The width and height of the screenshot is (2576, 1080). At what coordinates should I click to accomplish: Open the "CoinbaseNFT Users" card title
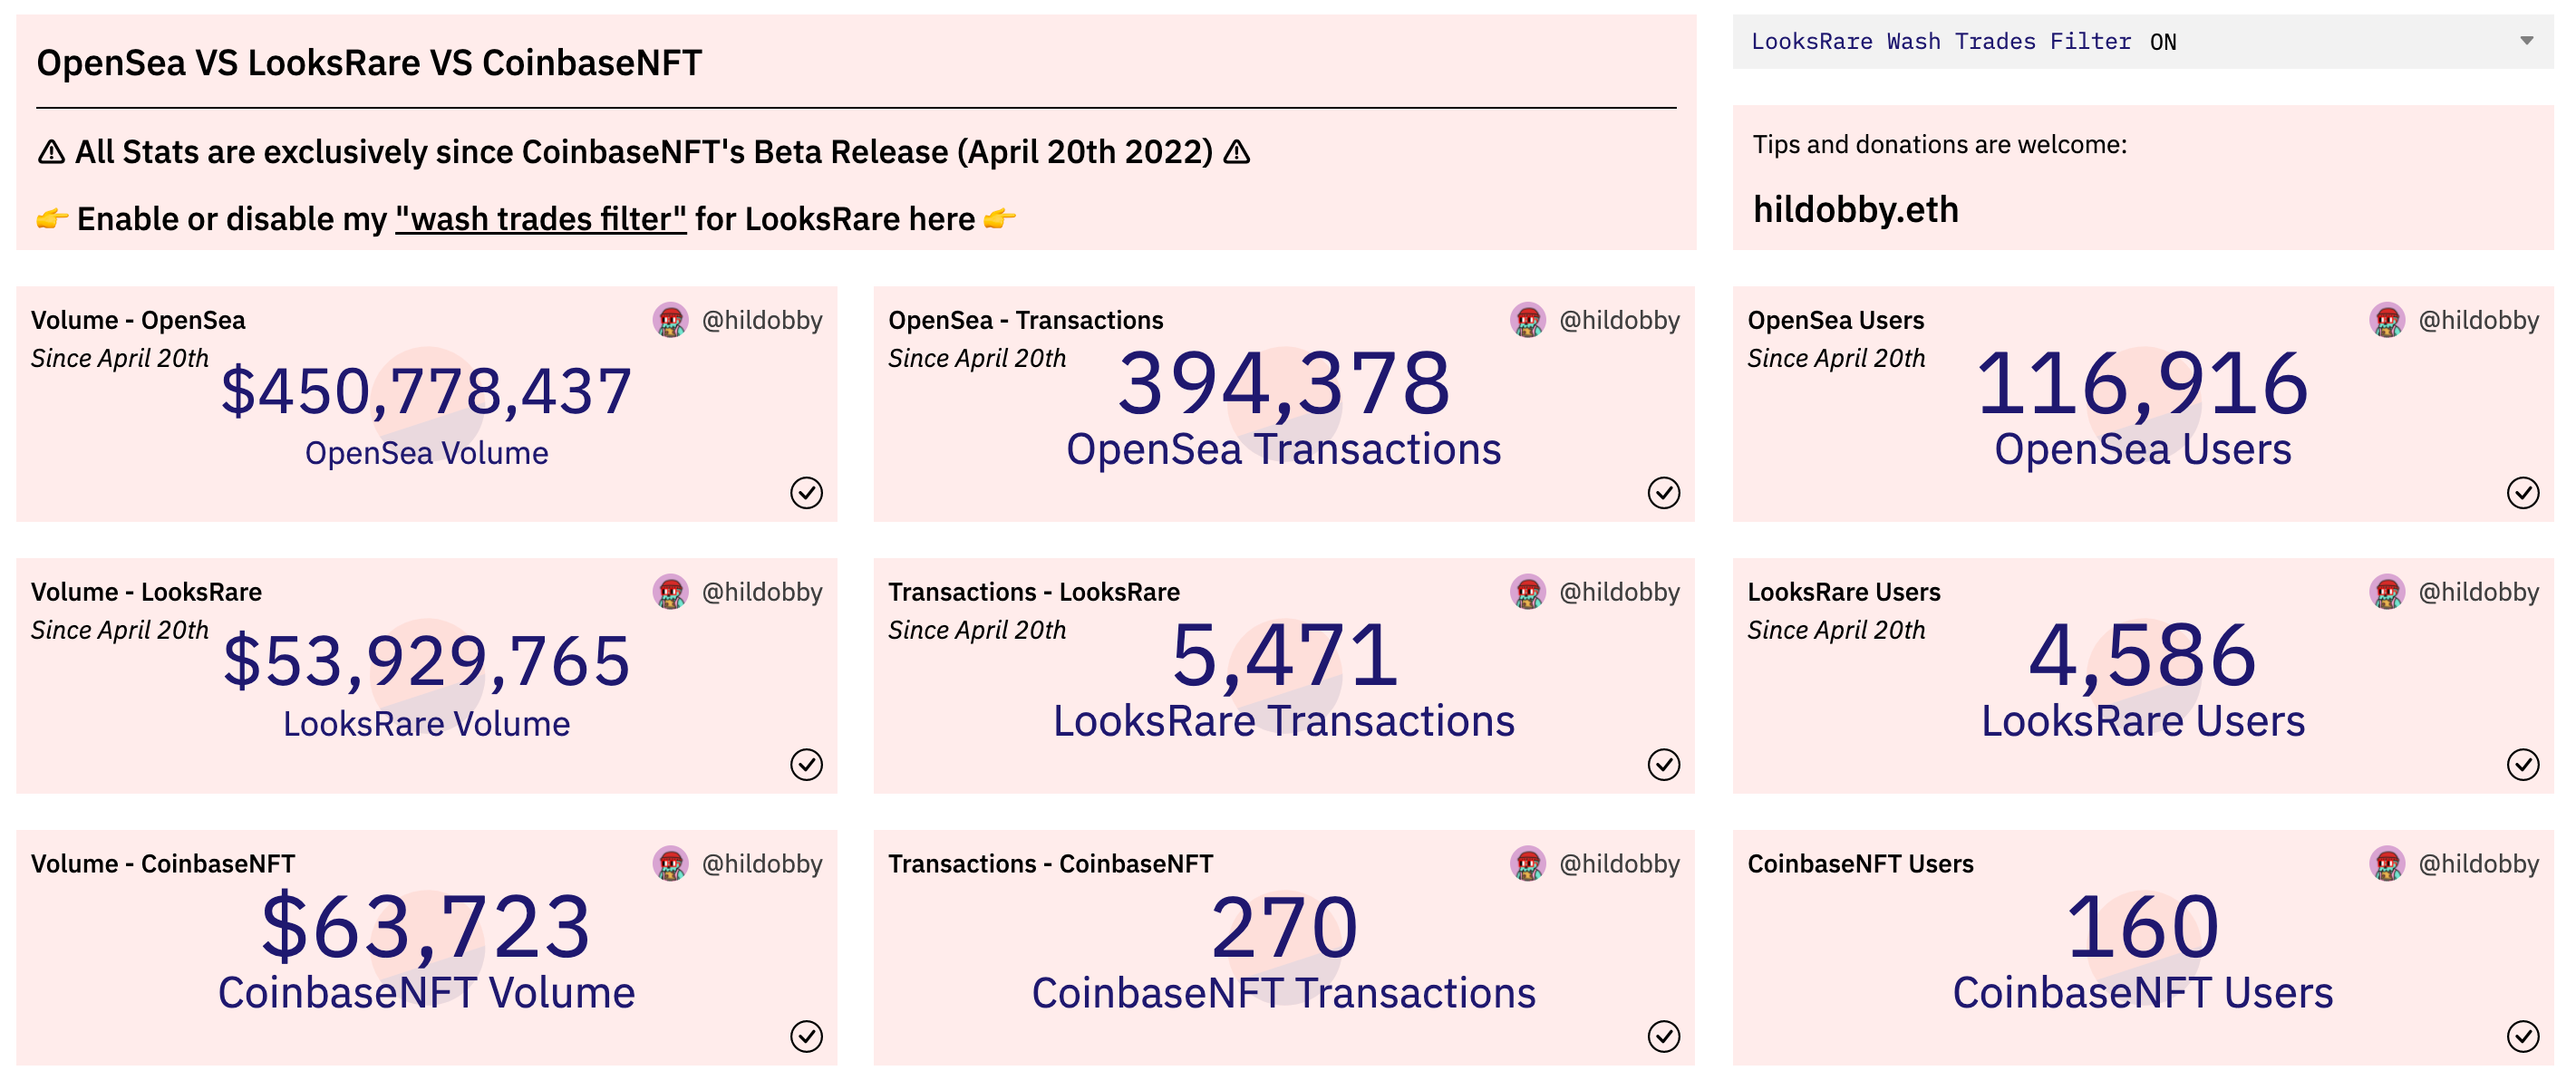(1861, 865)
